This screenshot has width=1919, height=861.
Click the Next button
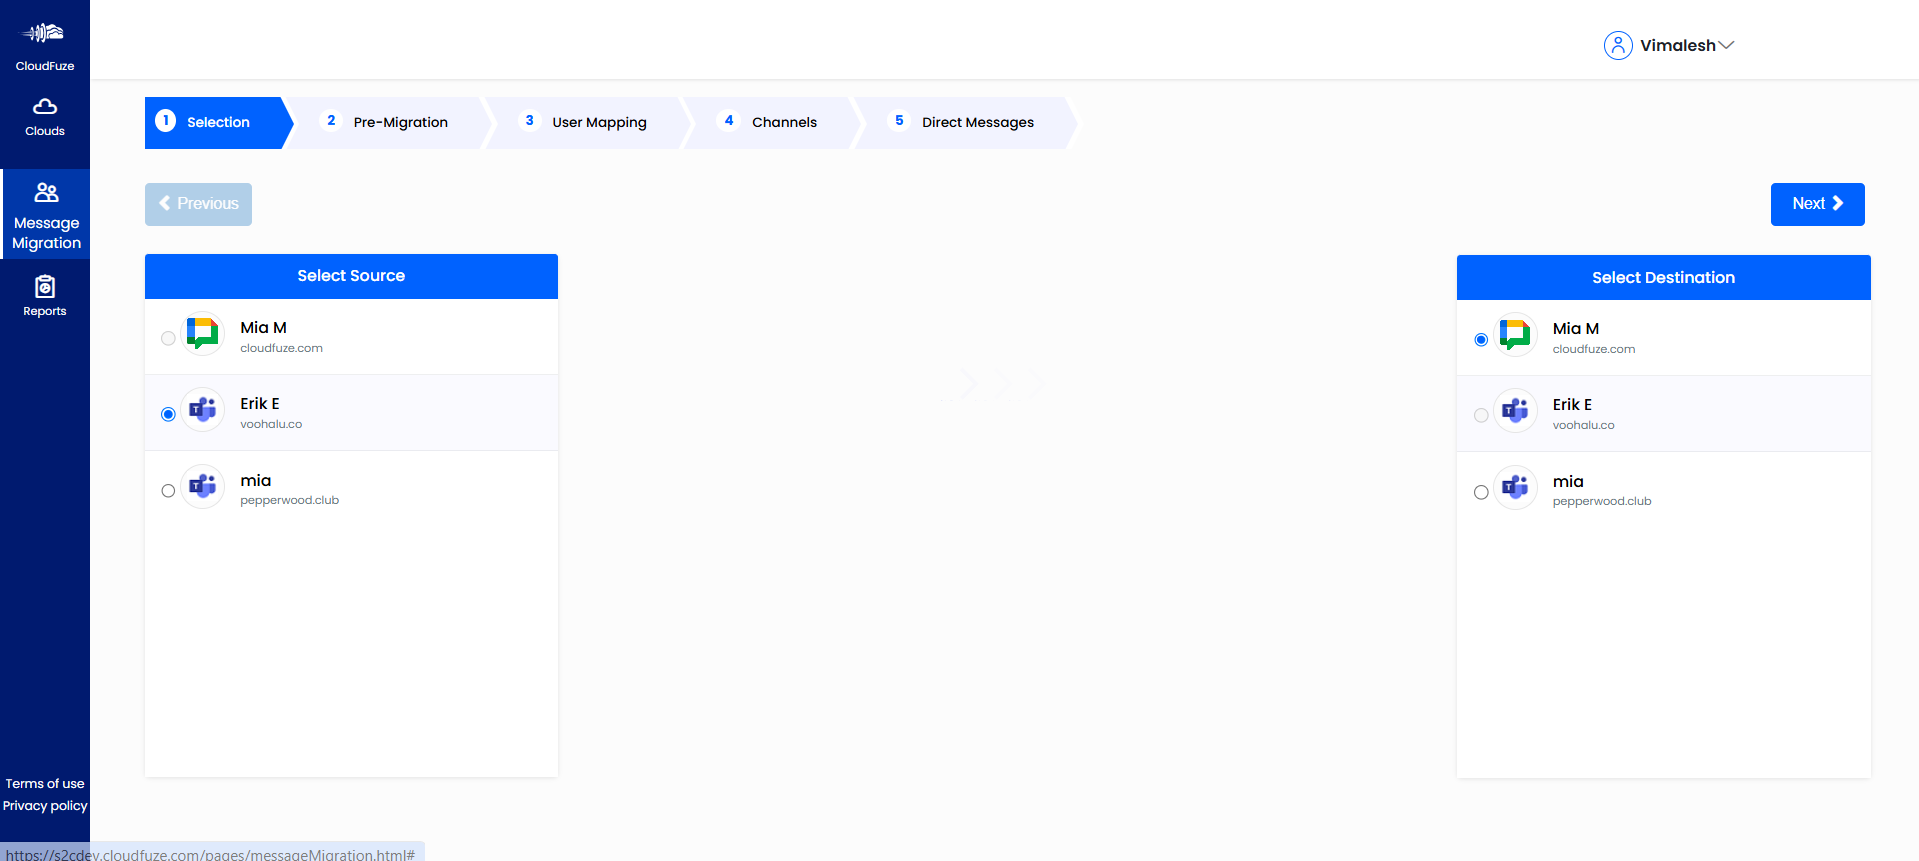pyautogui.click(x=1817, y=204)
